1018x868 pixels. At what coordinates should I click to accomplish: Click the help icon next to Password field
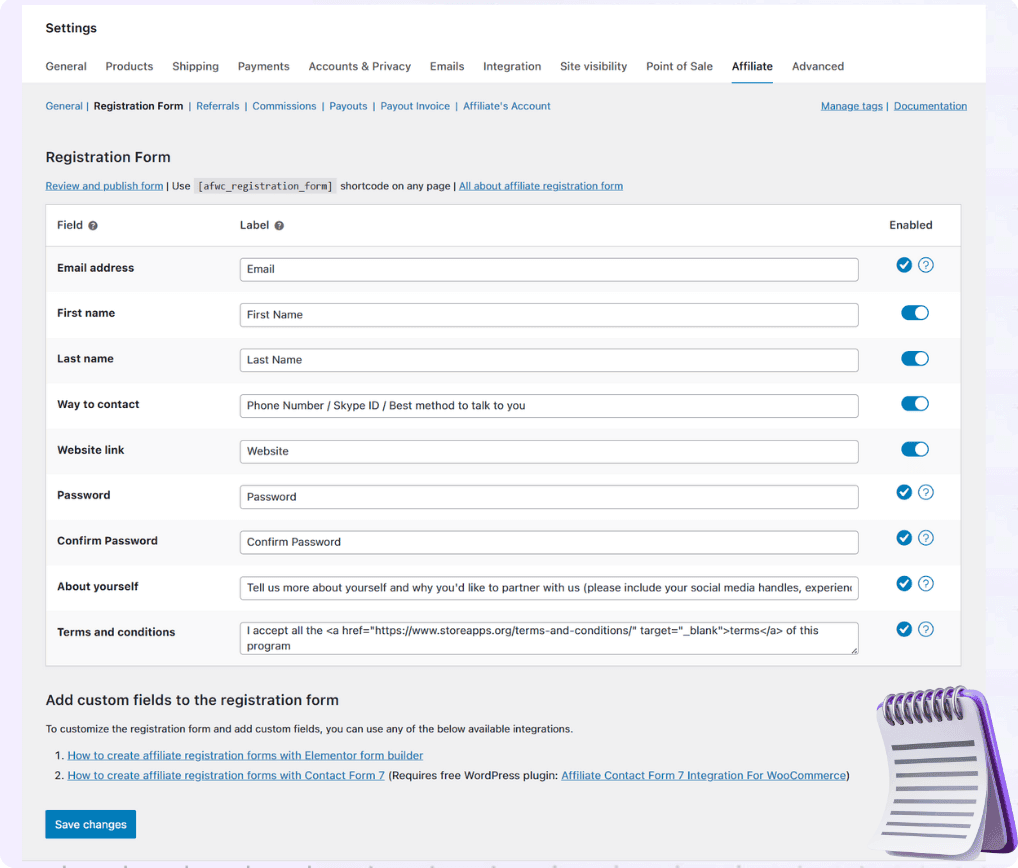(926, 492)
